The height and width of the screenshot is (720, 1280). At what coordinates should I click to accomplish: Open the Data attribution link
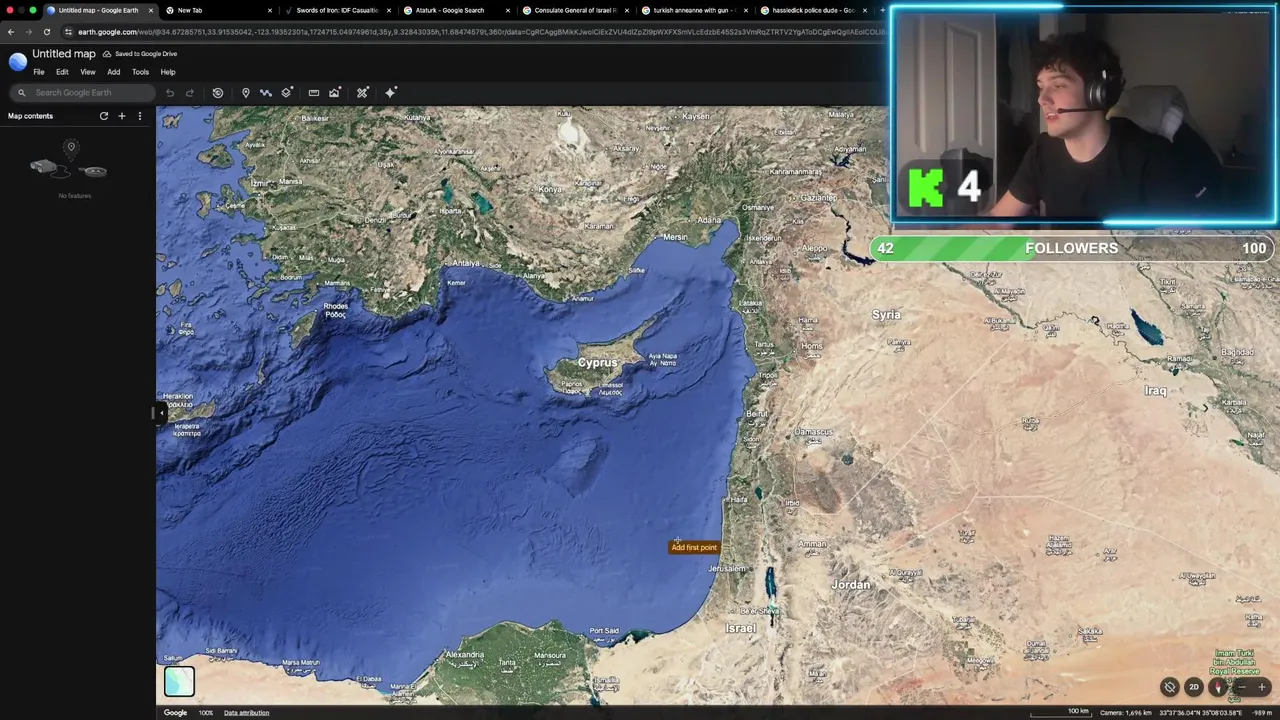246,713
